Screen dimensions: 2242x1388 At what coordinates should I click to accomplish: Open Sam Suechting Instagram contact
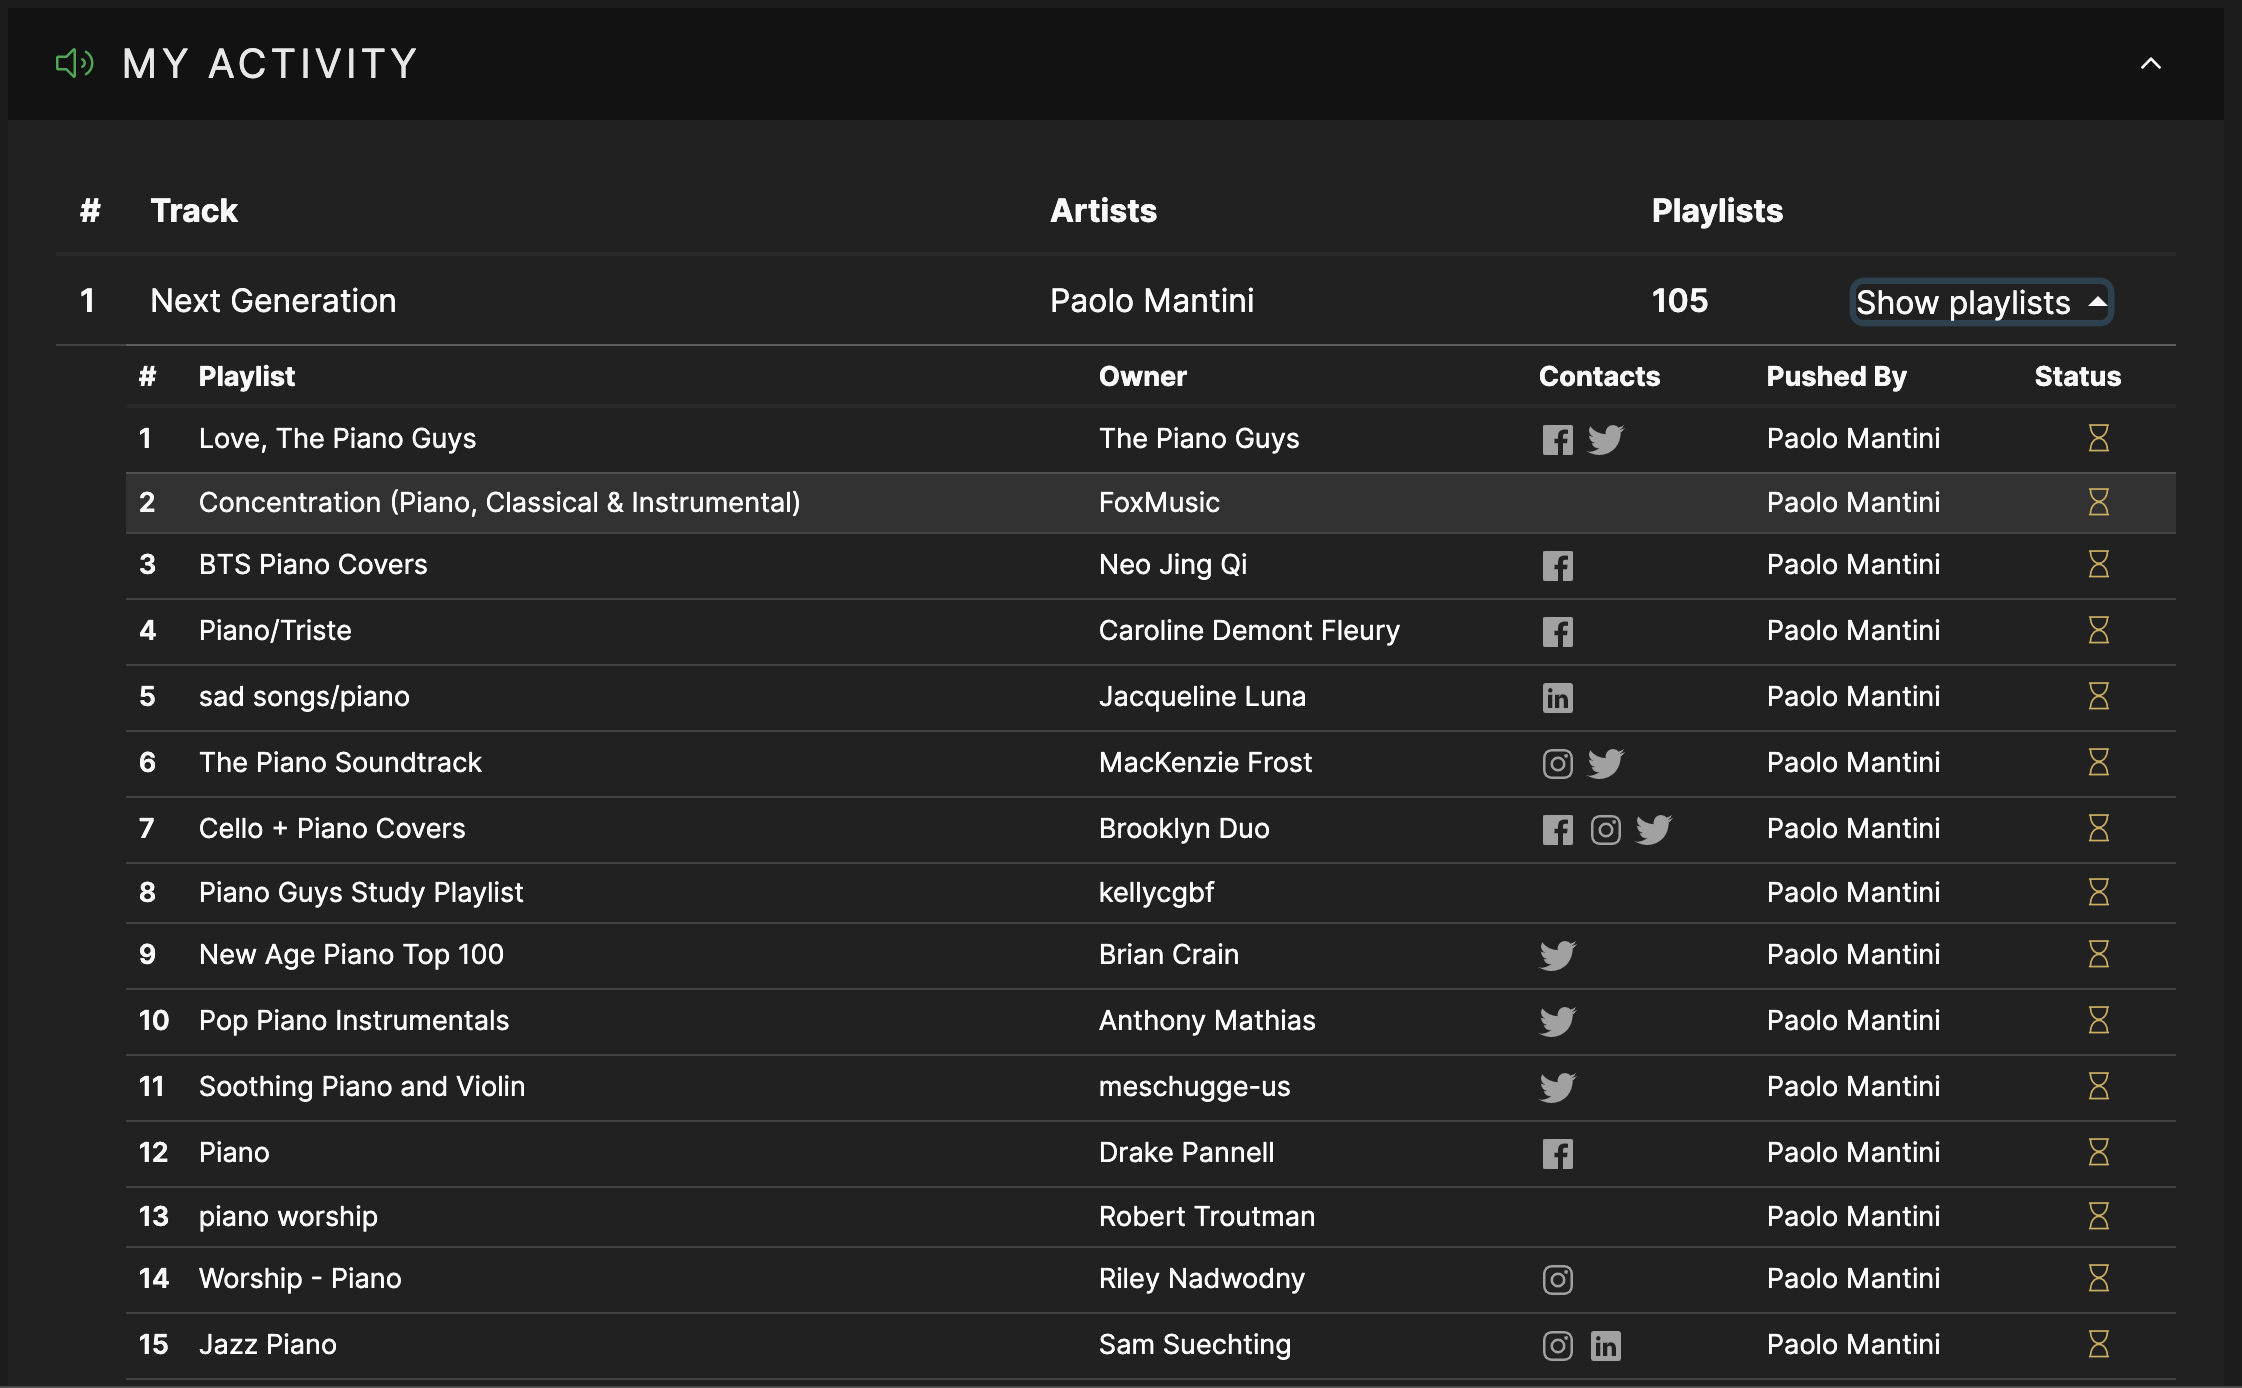point(1557,1346)
